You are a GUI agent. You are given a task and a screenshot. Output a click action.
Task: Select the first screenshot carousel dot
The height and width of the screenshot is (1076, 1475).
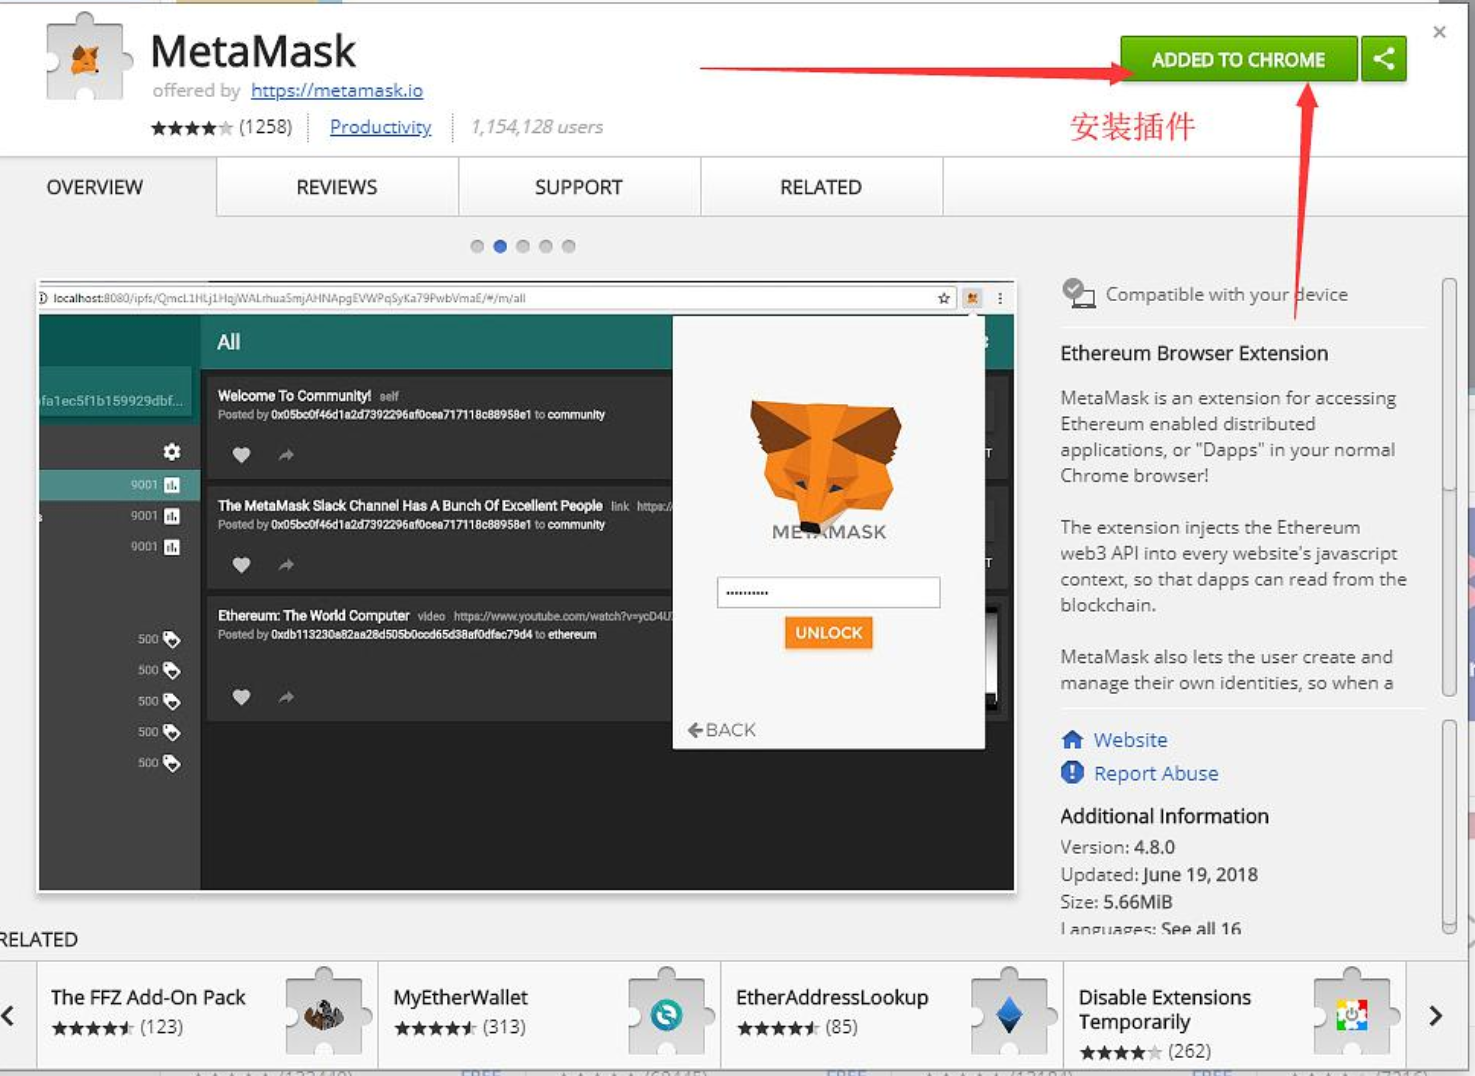[x=477, y=246]
